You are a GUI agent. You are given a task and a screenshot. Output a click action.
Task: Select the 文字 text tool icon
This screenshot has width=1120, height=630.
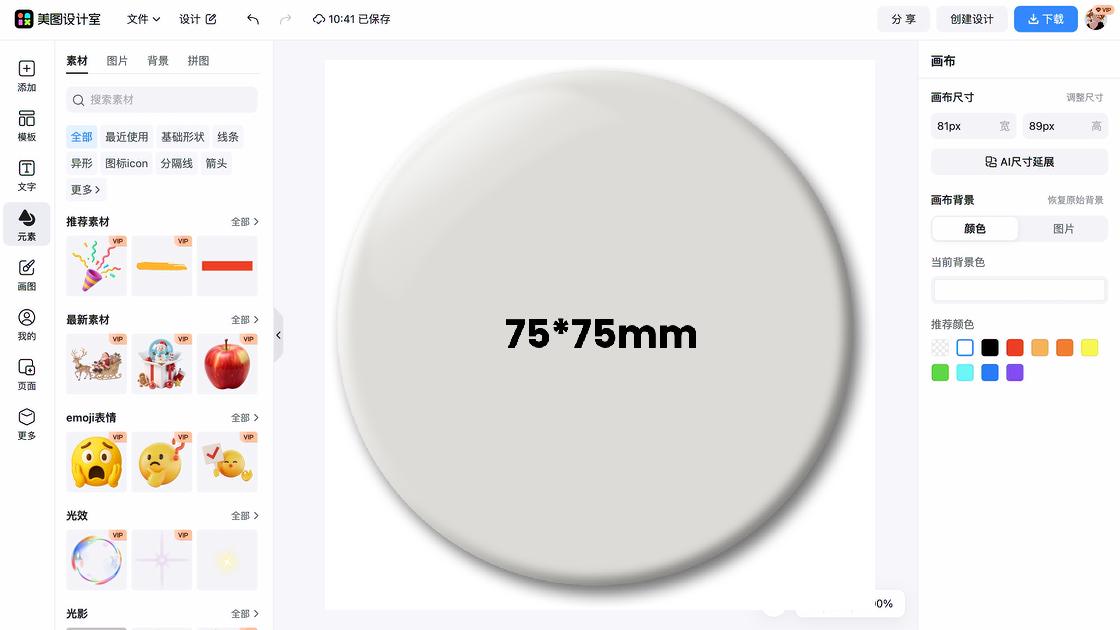coord(26,175)
